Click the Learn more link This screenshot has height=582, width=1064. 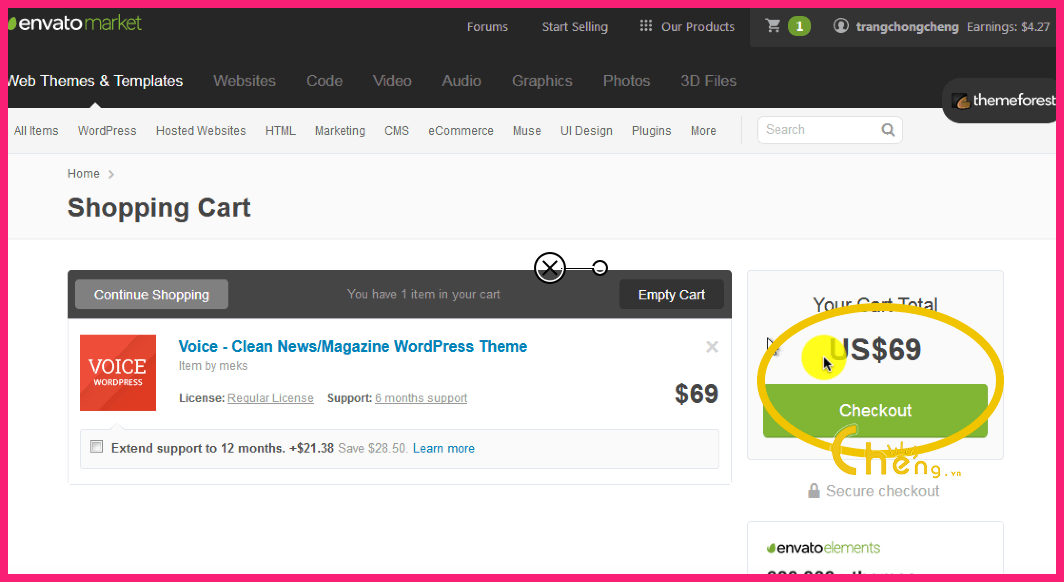click(x=444, y=448)
